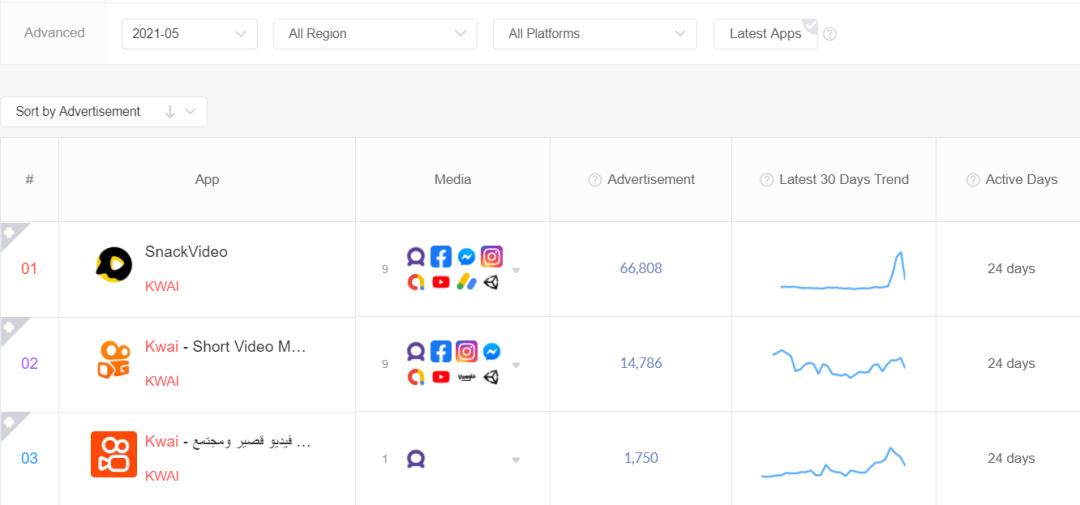Click YouTube icon in SnackVideo row
This screenshot has height=505, width=1080.
[x=441, y=282]
